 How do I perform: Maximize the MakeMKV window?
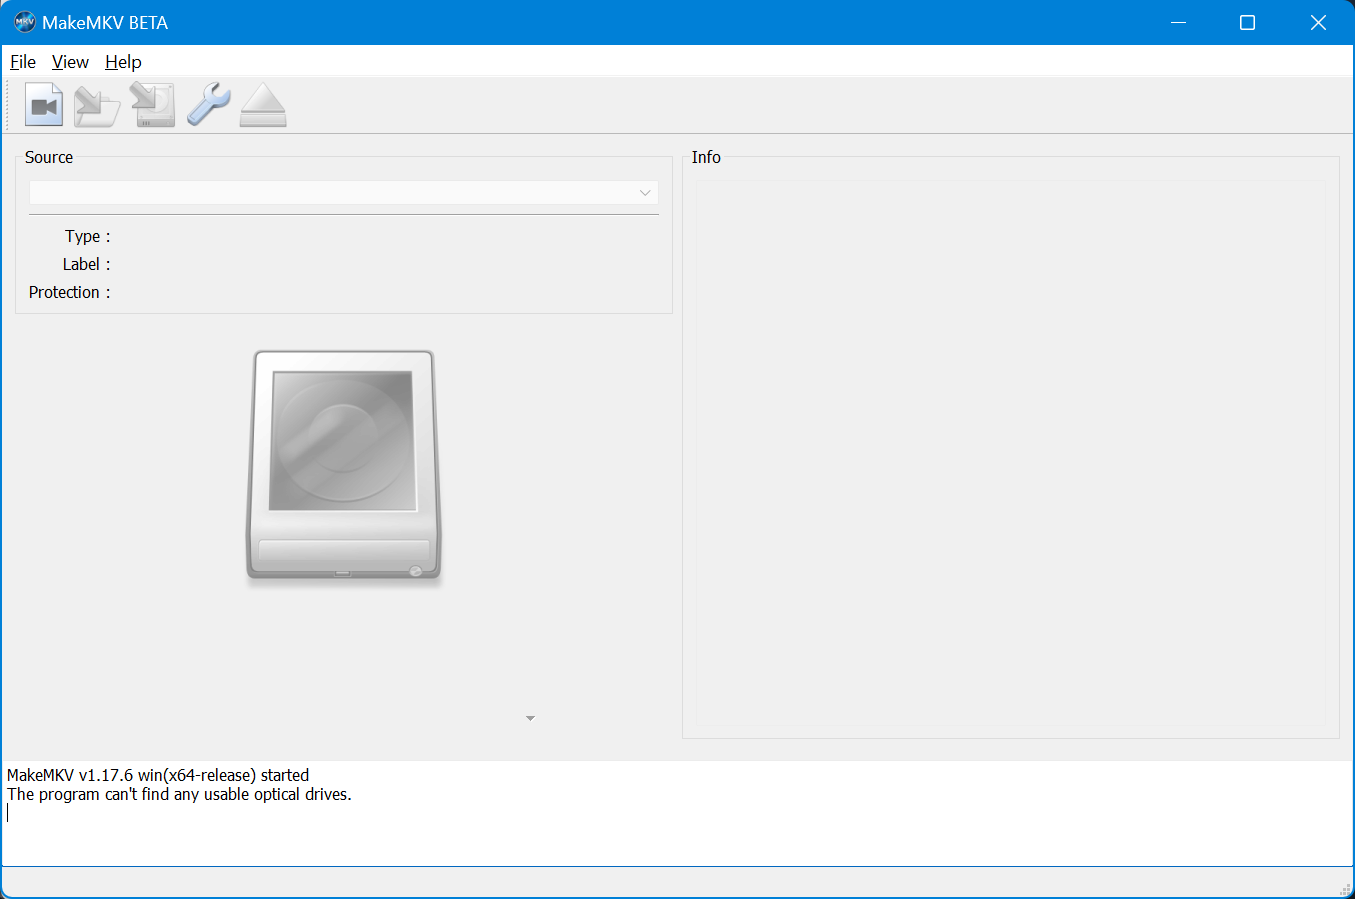(1247, 22)
